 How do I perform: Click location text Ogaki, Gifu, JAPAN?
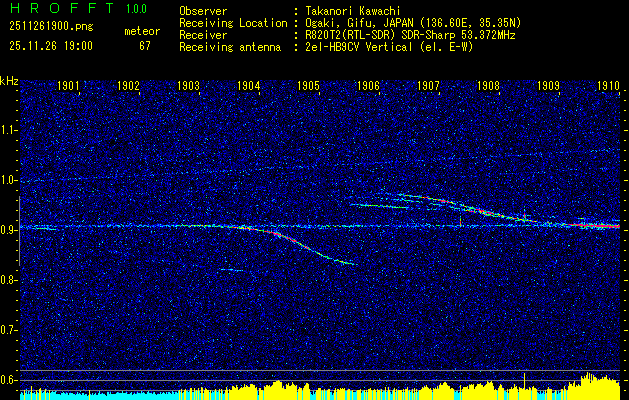point(358,23)
